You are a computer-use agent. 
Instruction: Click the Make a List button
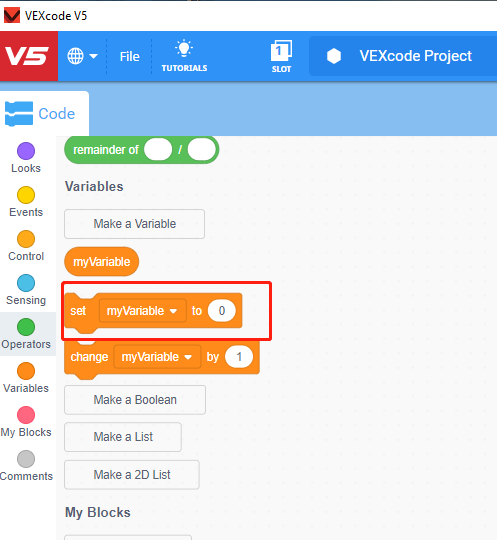tap(123, 437)
